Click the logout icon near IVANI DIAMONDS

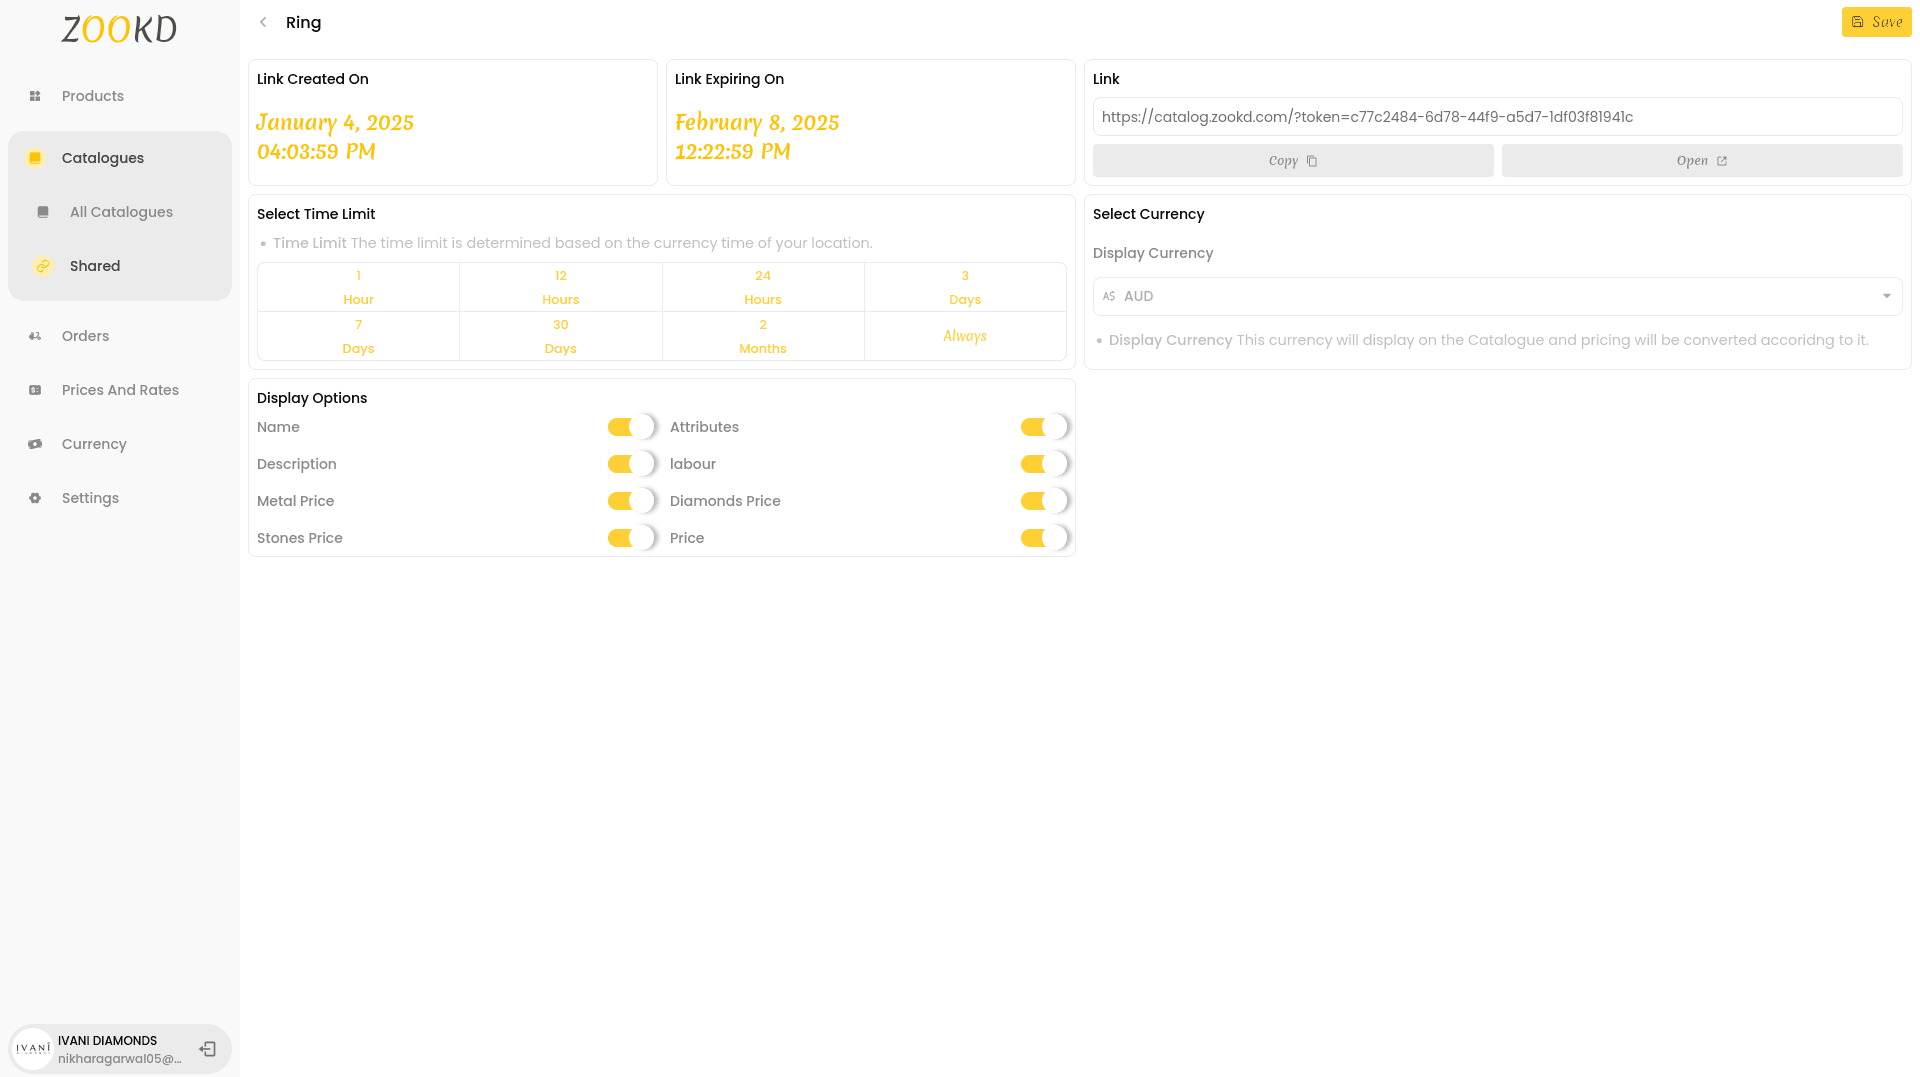[x=208, y=1048]
